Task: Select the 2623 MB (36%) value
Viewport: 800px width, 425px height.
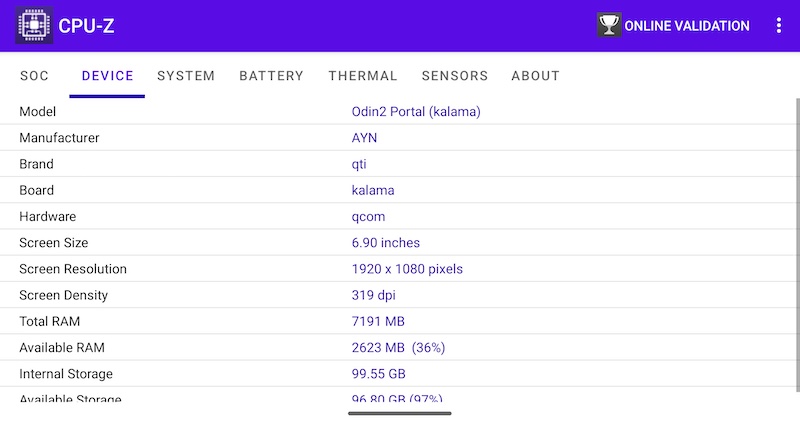Action: pyautogui.click(x=398, y=347)
